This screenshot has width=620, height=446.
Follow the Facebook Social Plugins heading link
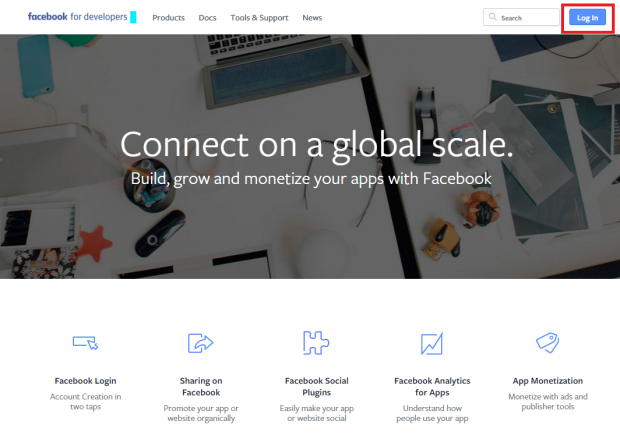tap(316, 387)
